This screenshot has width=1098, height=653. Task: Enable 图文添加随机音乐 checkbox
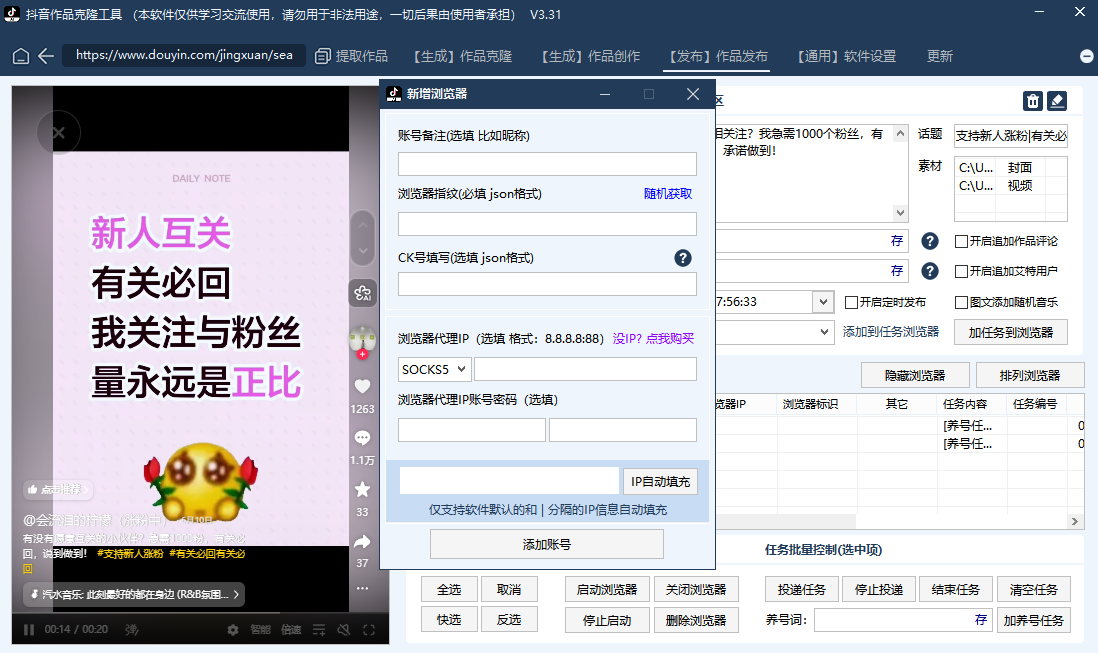(x=961, y=302)
